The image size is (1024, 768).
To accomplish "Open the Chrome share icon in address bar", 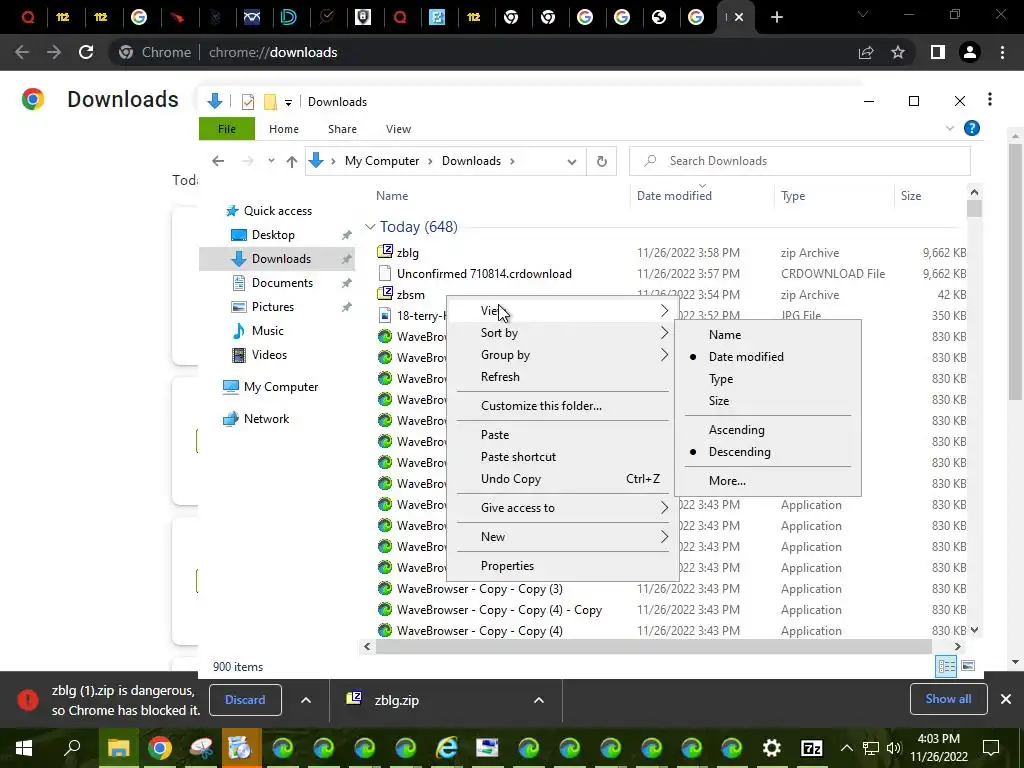I will [866, 52].
